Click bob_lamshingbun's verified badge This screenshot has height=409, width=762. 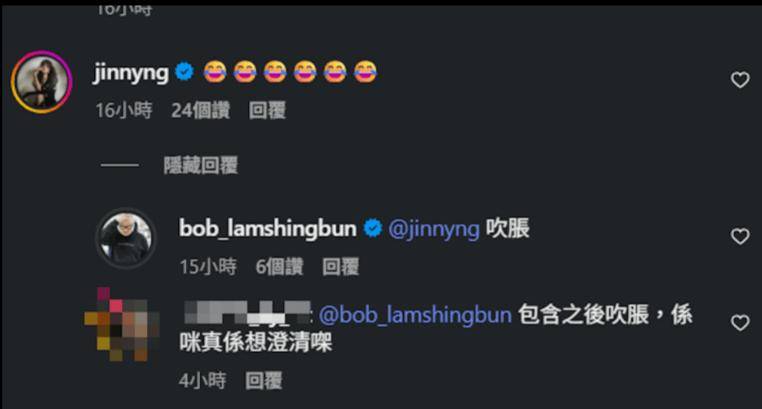click(x=373, y=228)
